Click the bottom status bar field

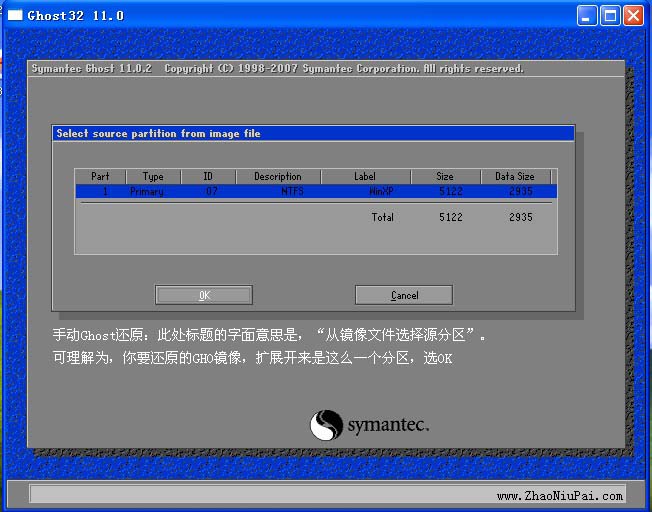pos(327,494)
